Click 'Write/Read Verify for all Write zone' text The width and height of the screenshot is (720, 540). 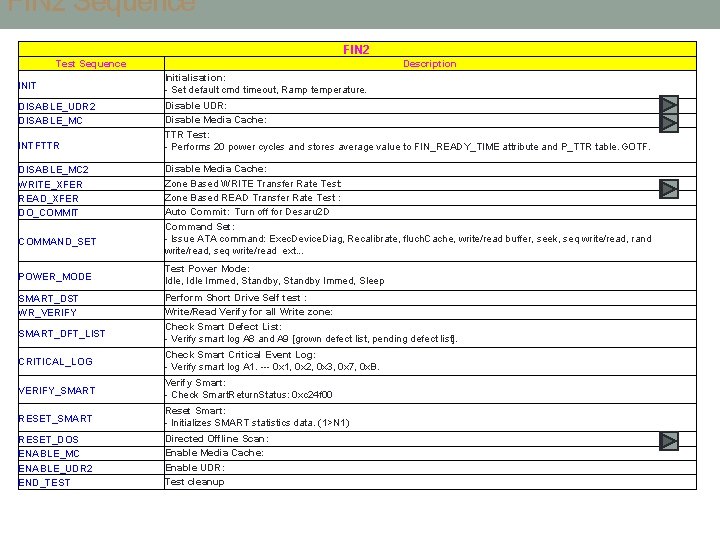tap(249, 311)
